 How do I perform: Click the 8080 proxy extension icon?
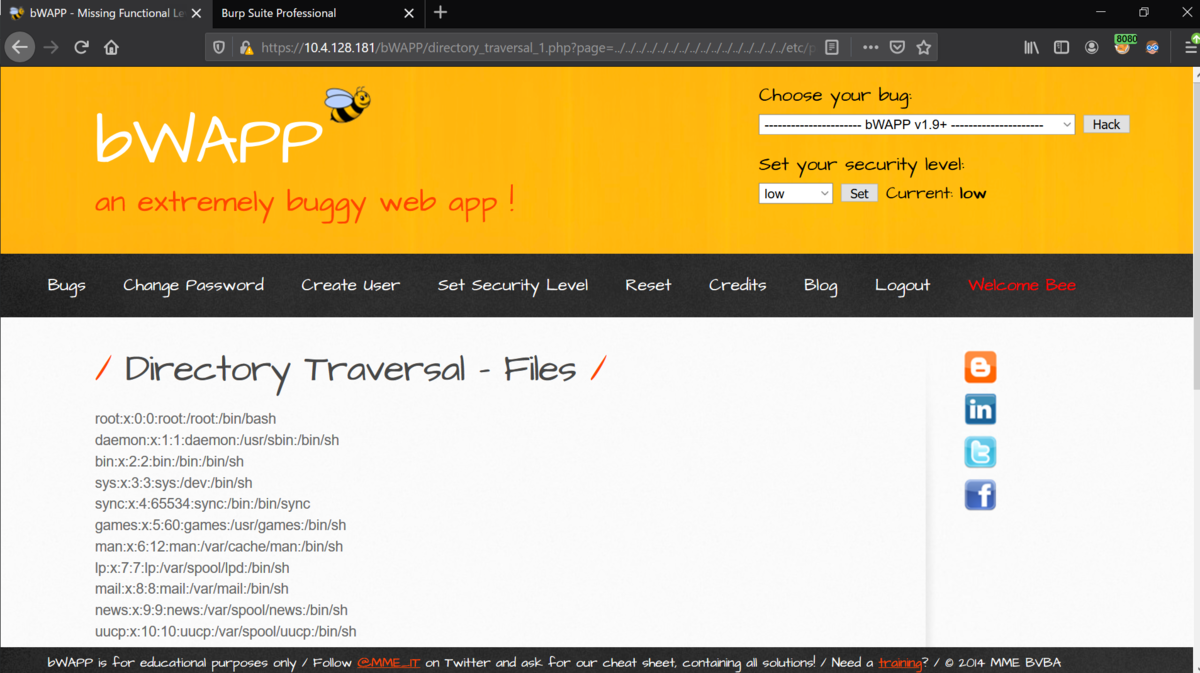click(1123, 45)
